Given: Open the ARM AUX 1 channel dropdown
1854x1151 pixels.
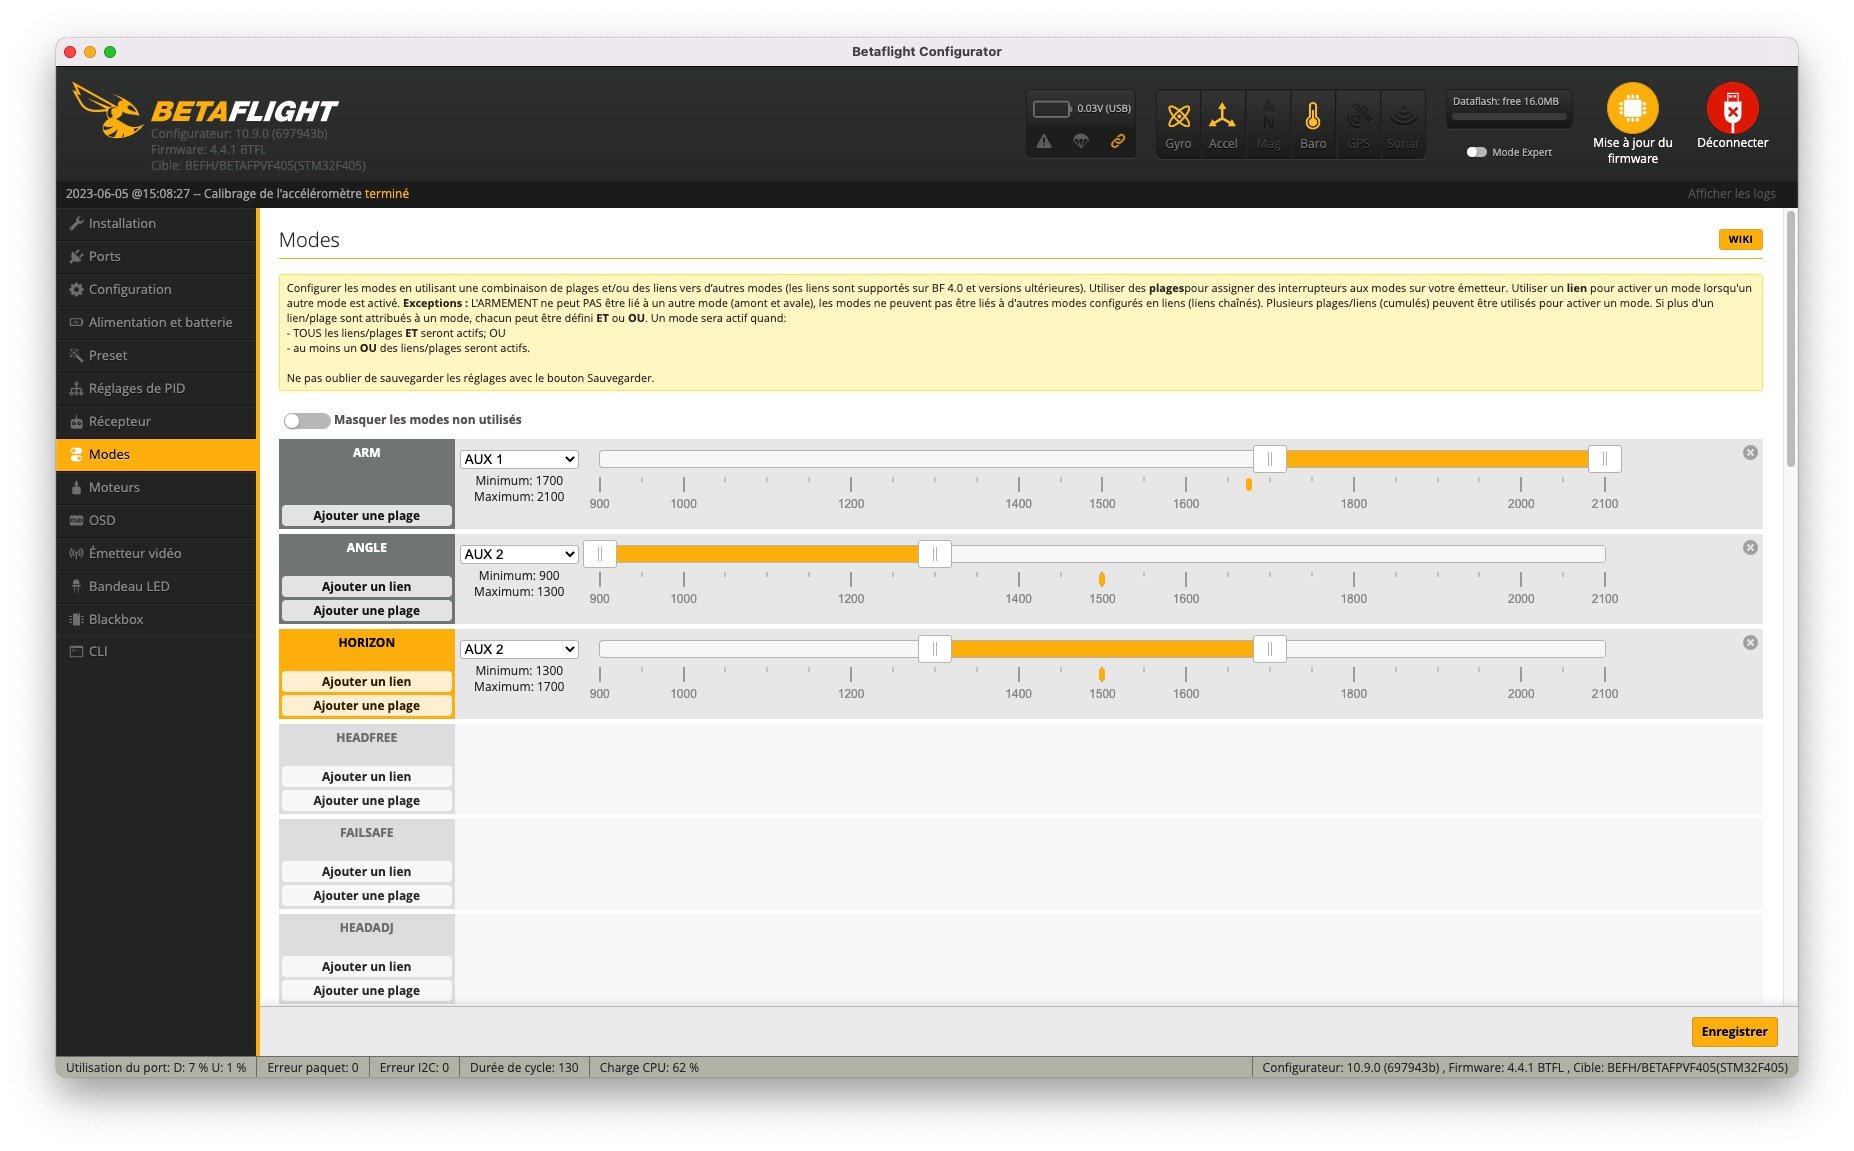Looking at the screenshot, I should pyautogui.click(x=519, y=459).
